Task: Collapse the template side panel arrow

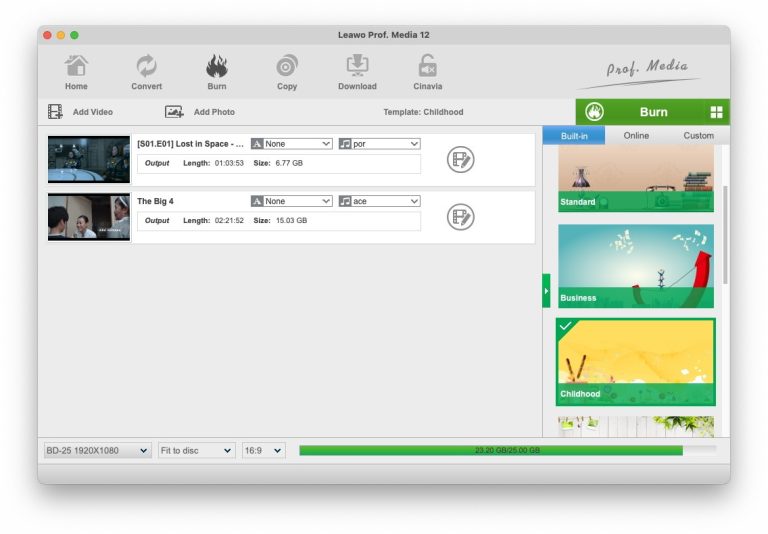Action: (x=546, y=291)
